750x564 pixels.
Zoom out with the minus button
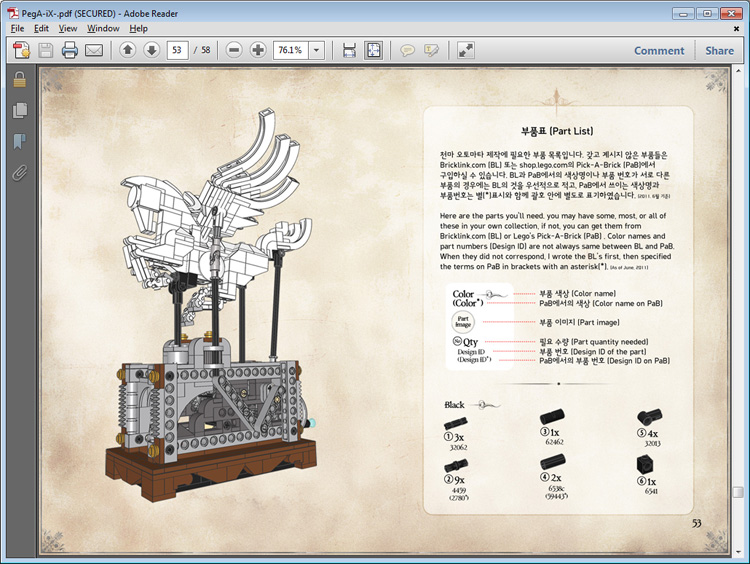pyautogui.click(x=234, y=50)
